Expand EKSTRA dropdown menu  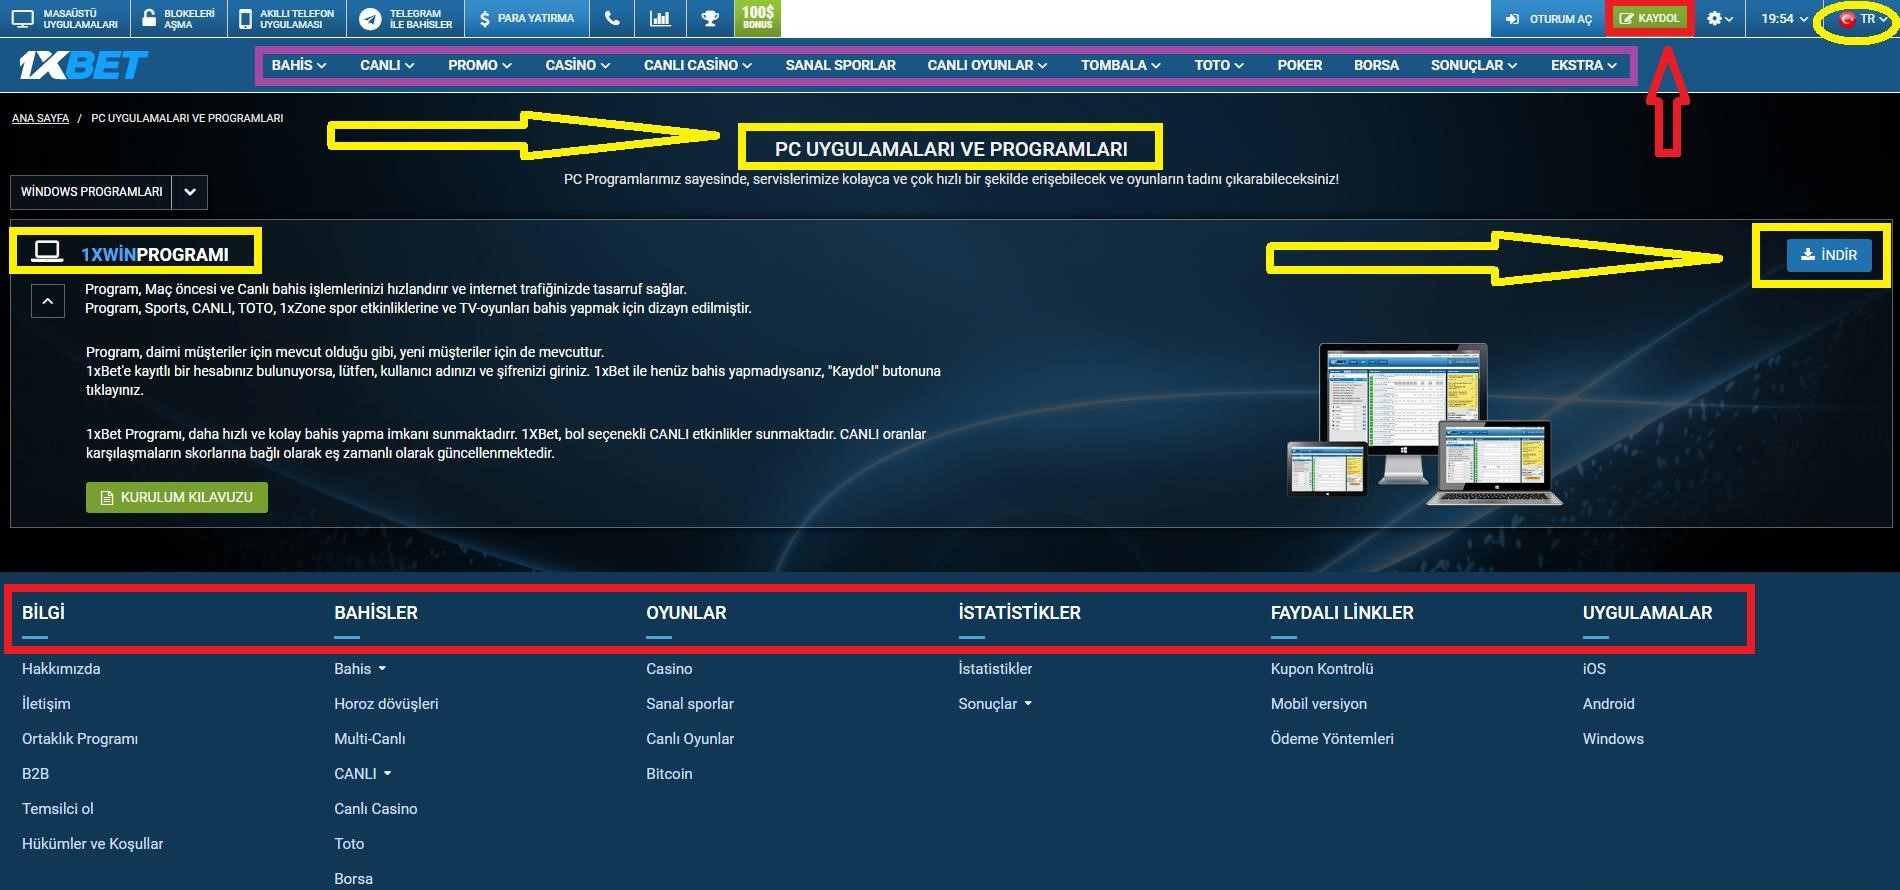click(1584, 65)
